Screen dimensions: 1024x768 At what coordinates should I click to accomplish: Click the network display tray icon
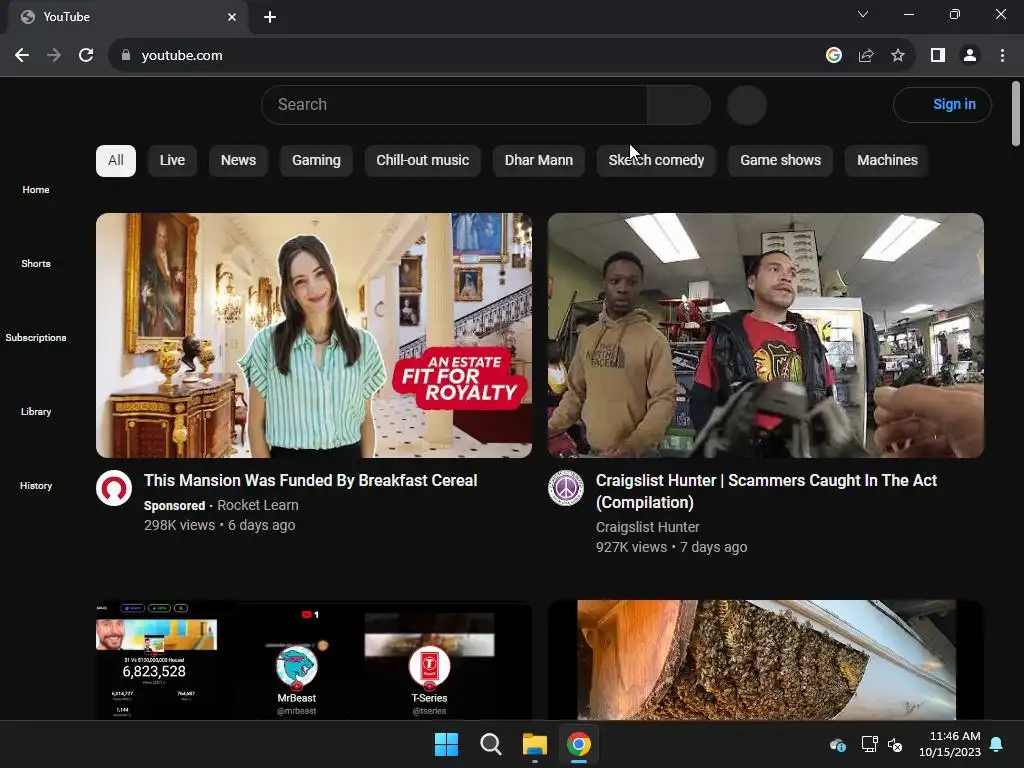[869, 744]
